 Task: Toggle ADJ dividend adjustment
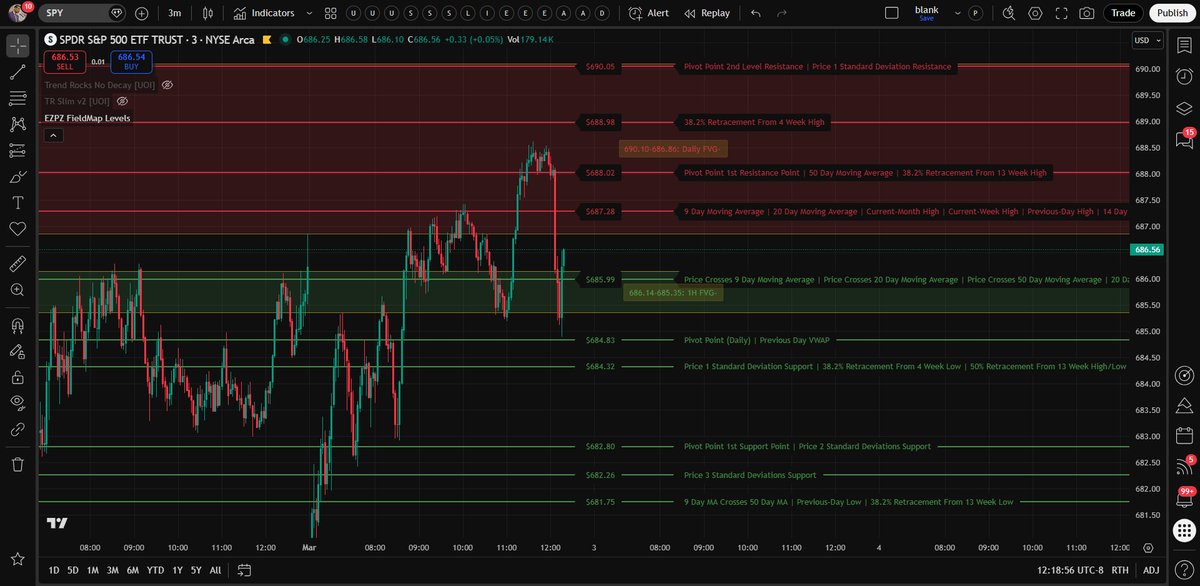click(x=1151, y=570)
